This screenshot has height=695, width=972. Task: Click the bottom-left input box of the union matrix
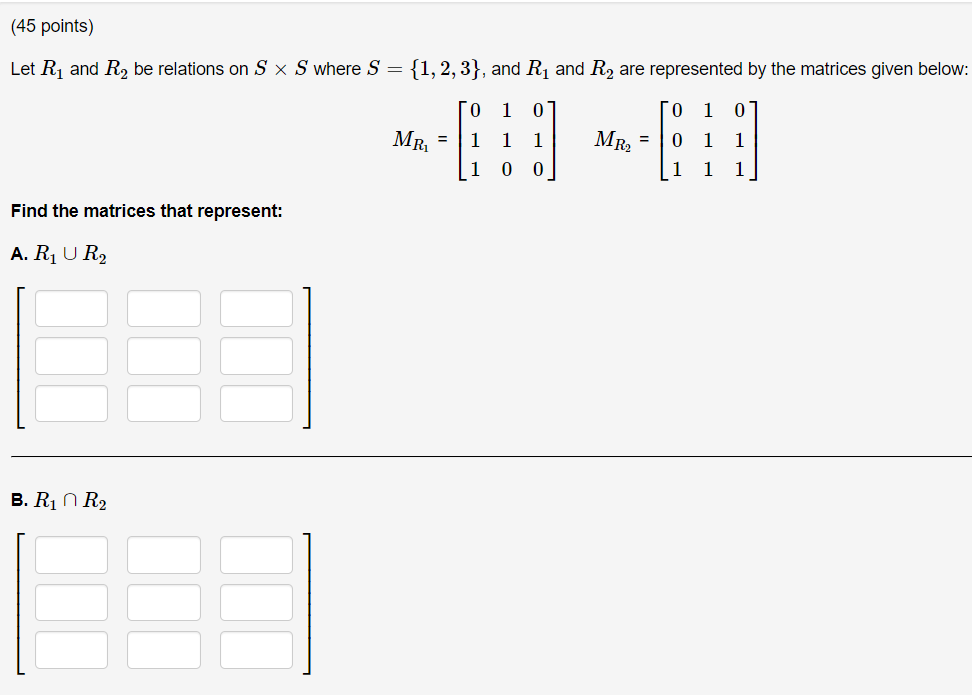[x=71, y=403]
